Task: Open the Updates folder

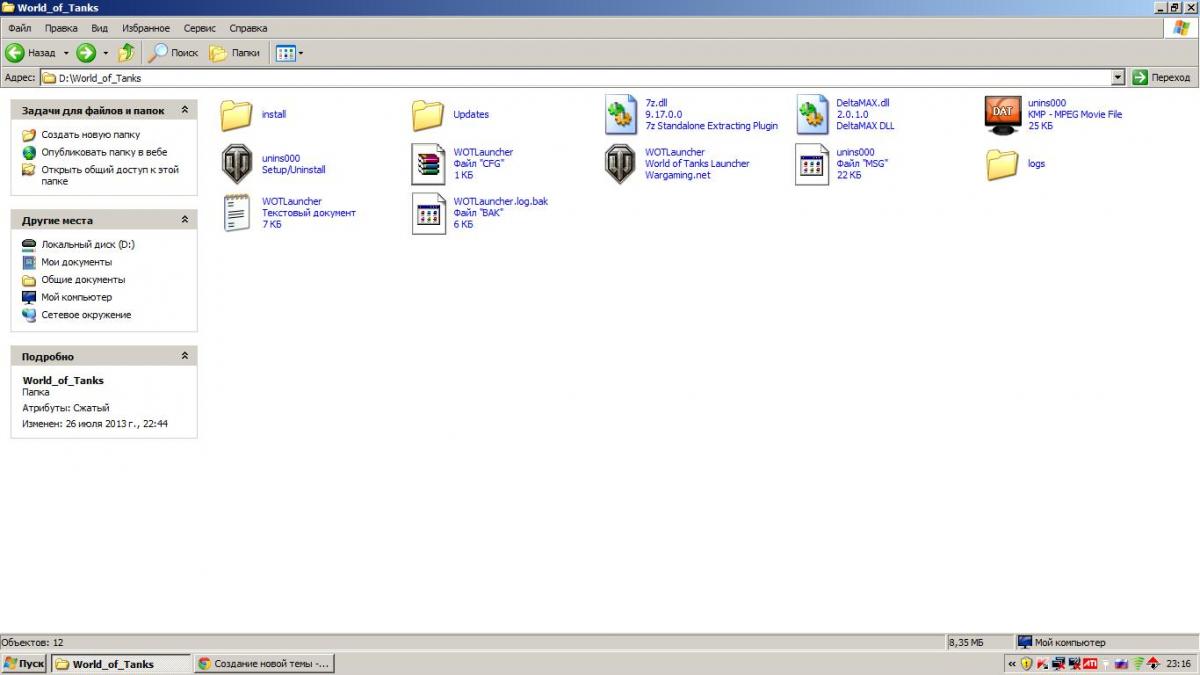Action: click(428, 115)
